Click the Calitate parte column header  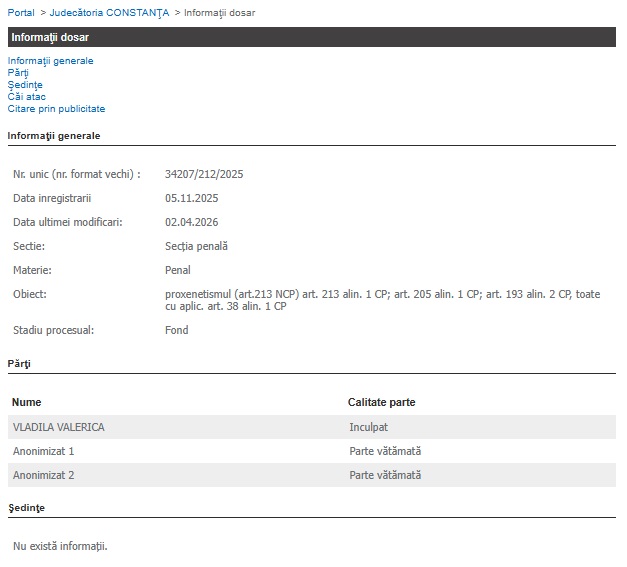381,403
